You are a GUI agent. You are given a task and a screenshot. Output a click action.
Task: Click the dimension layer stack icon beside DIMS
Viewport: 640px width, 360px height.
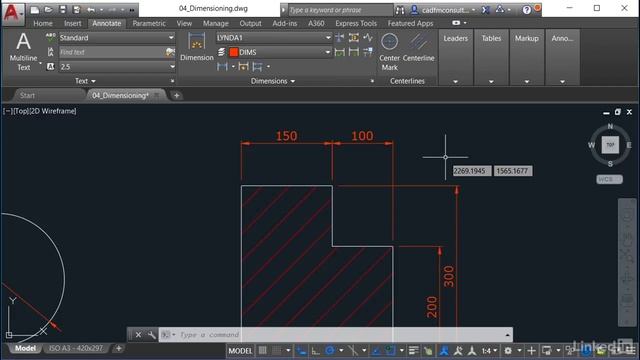pos(221,52)
